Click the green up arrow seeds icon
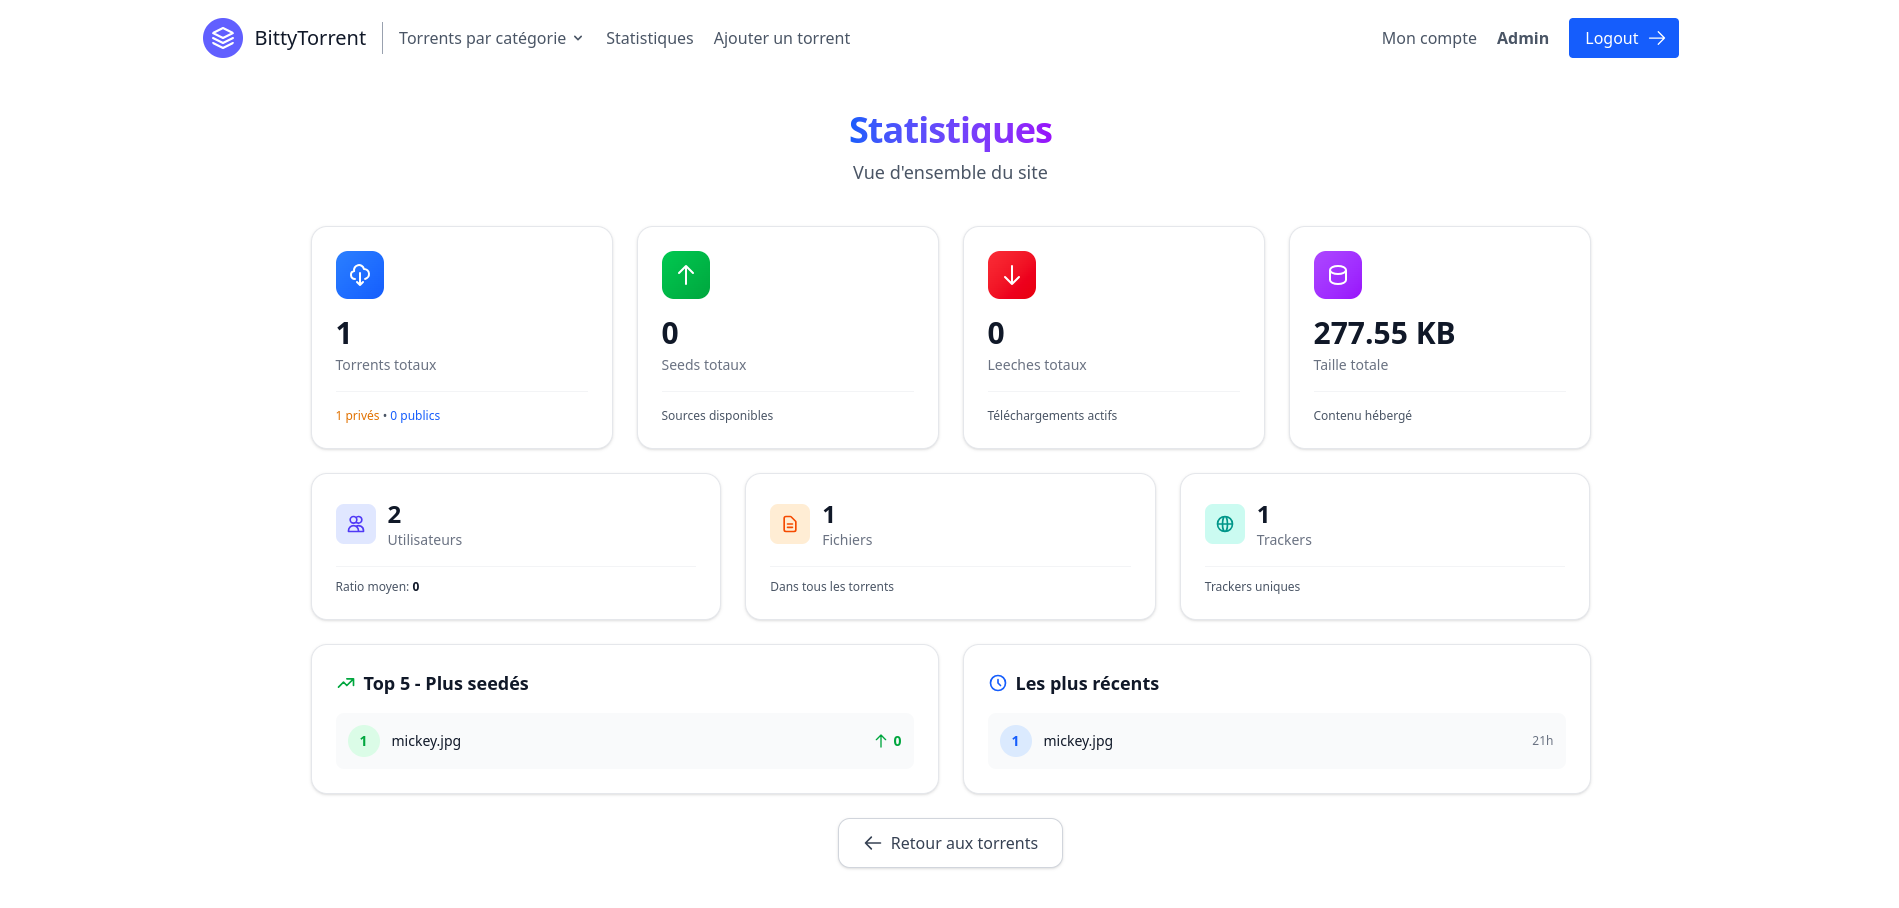Viewport: 1899px width, 908px height. click(686, 275)
